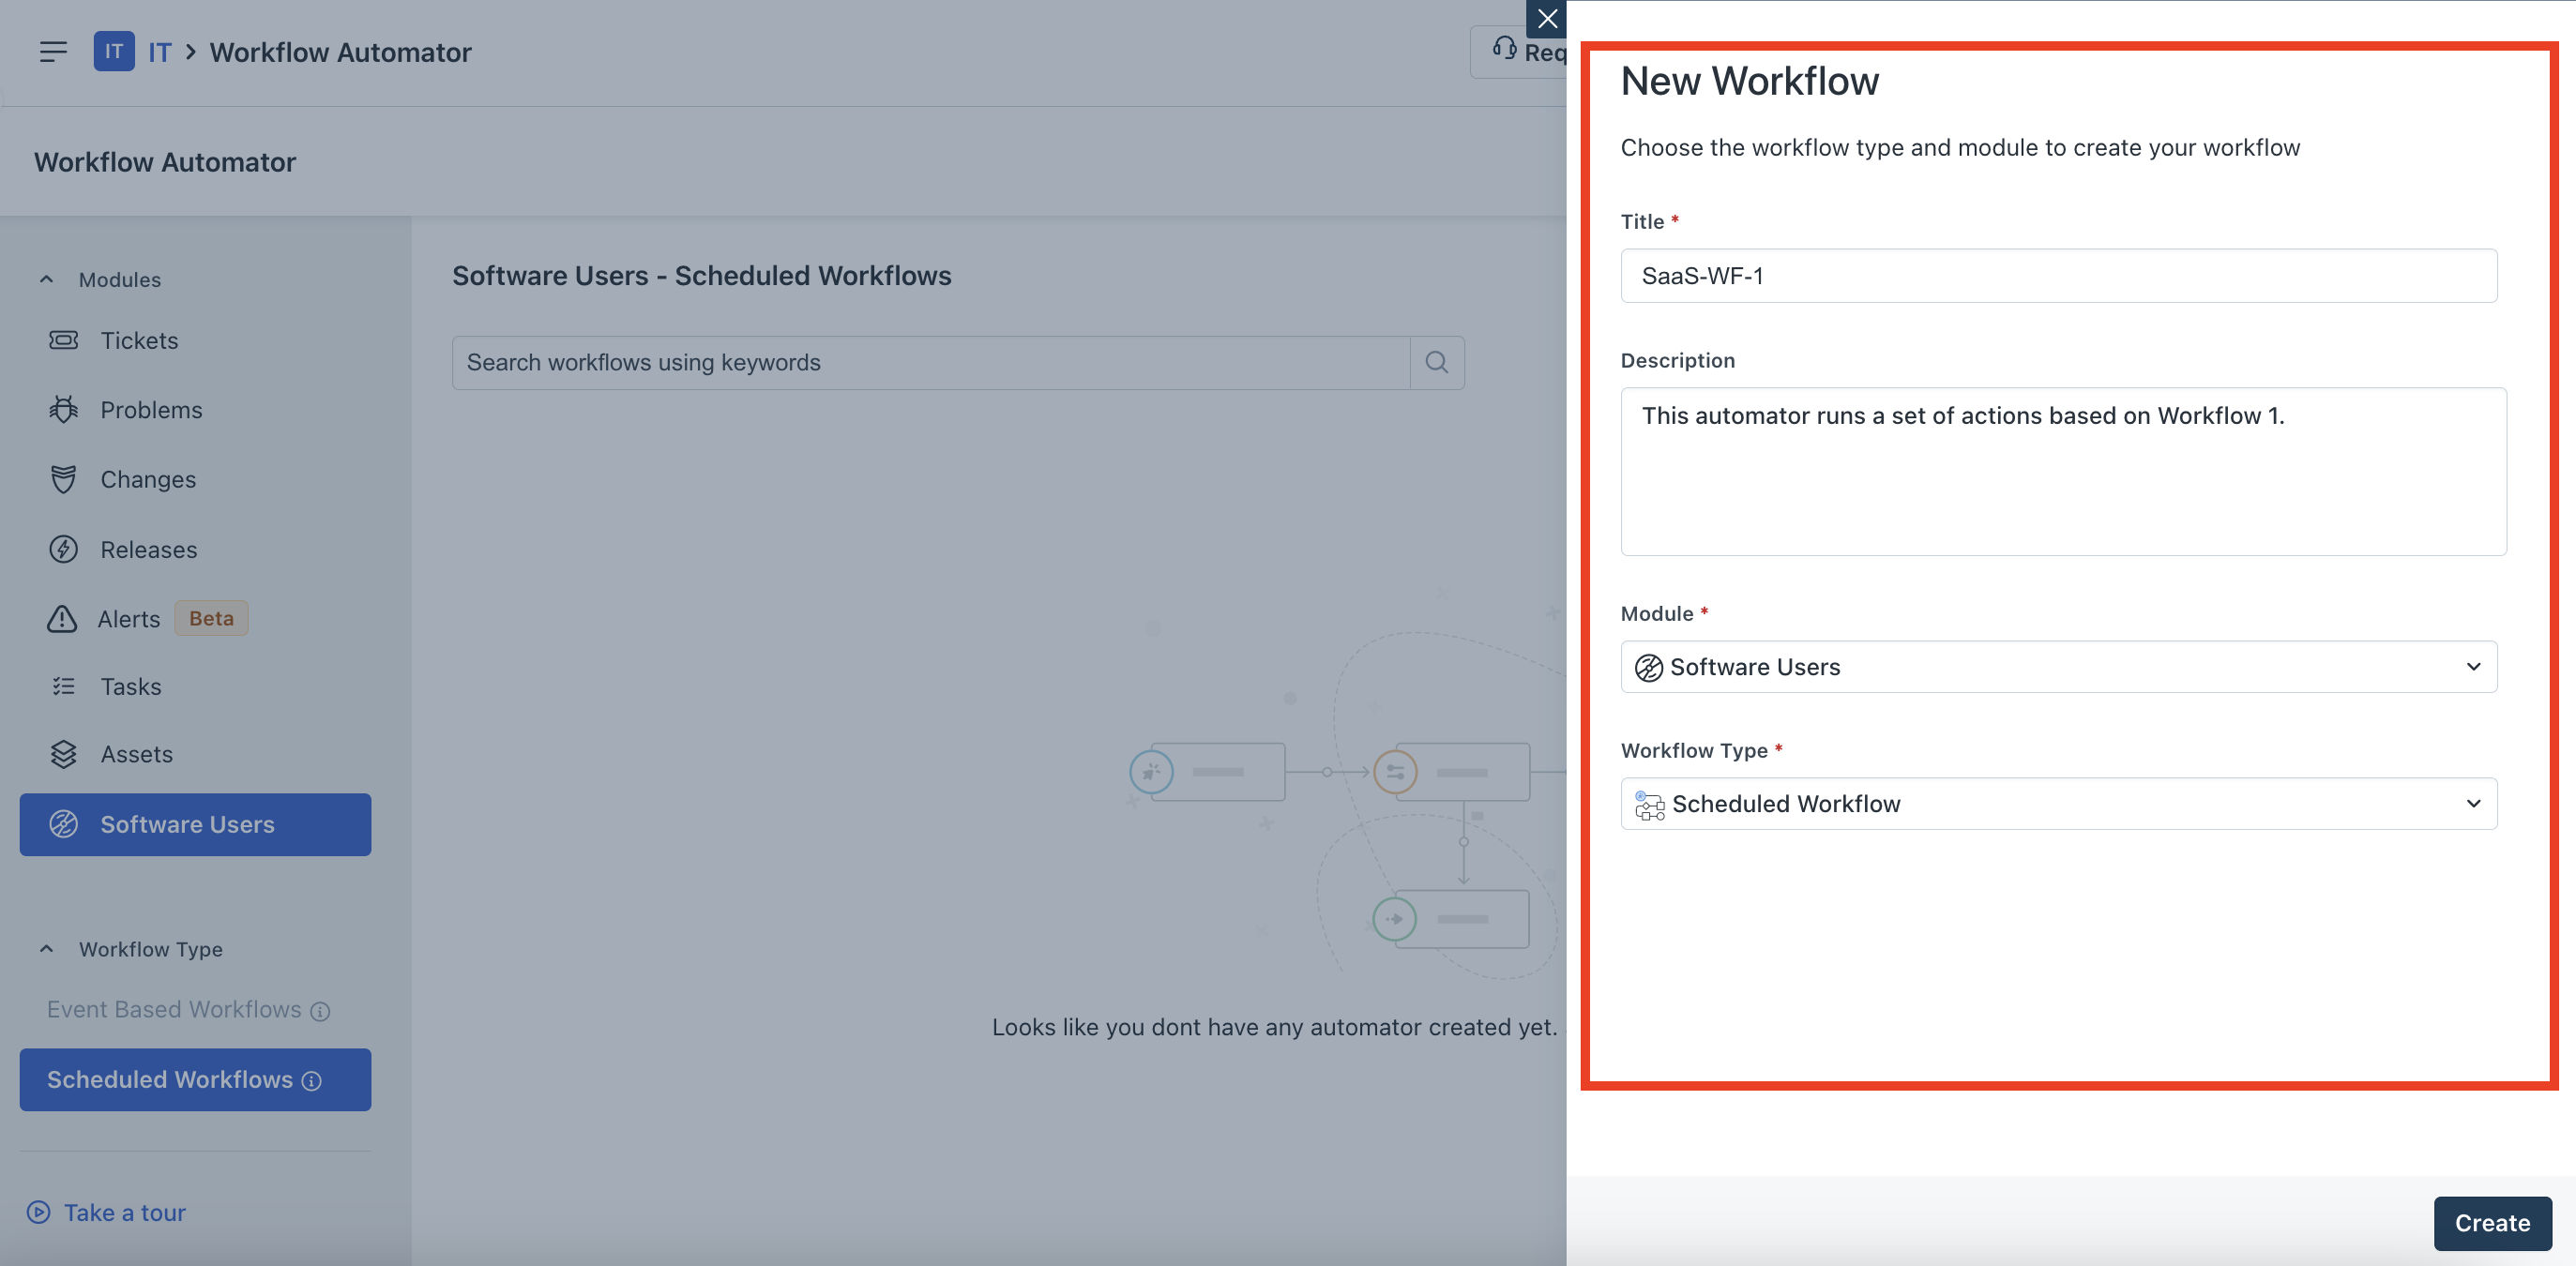
Task: Close the New Workflow panel
Action: 1546,18
